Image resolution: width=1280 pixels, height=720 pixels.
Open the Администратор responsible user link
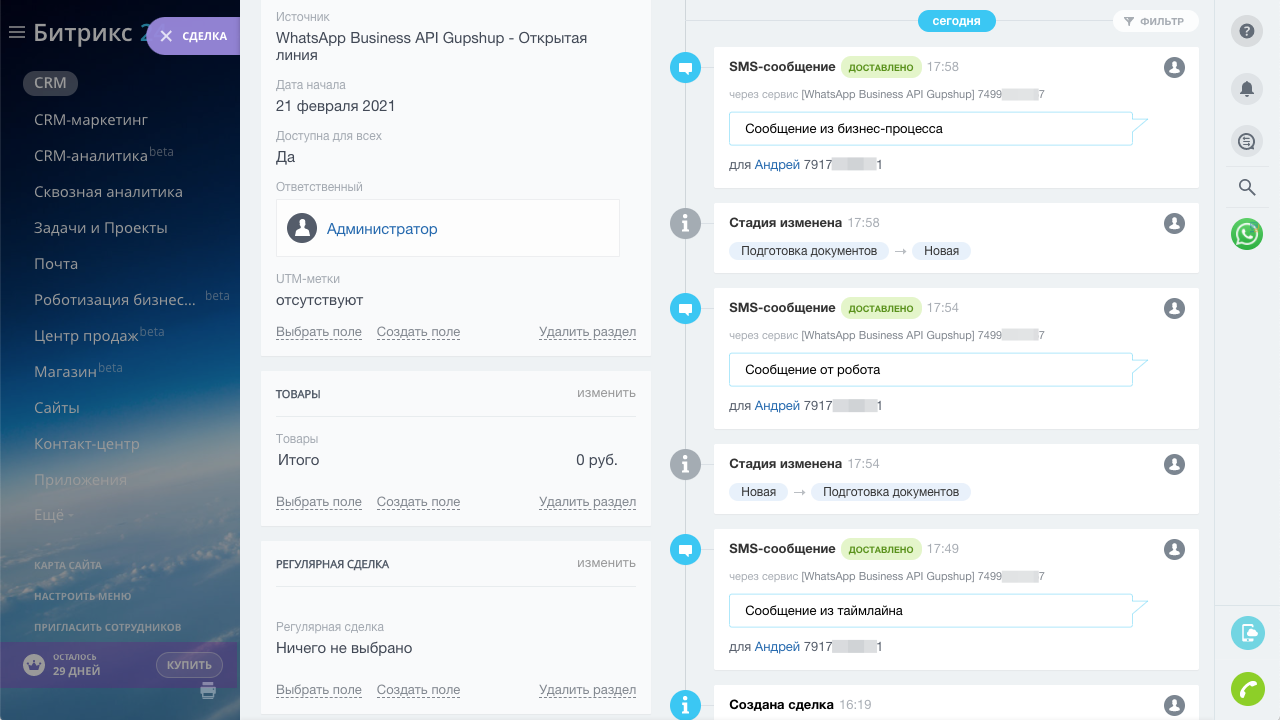(382, 229)
